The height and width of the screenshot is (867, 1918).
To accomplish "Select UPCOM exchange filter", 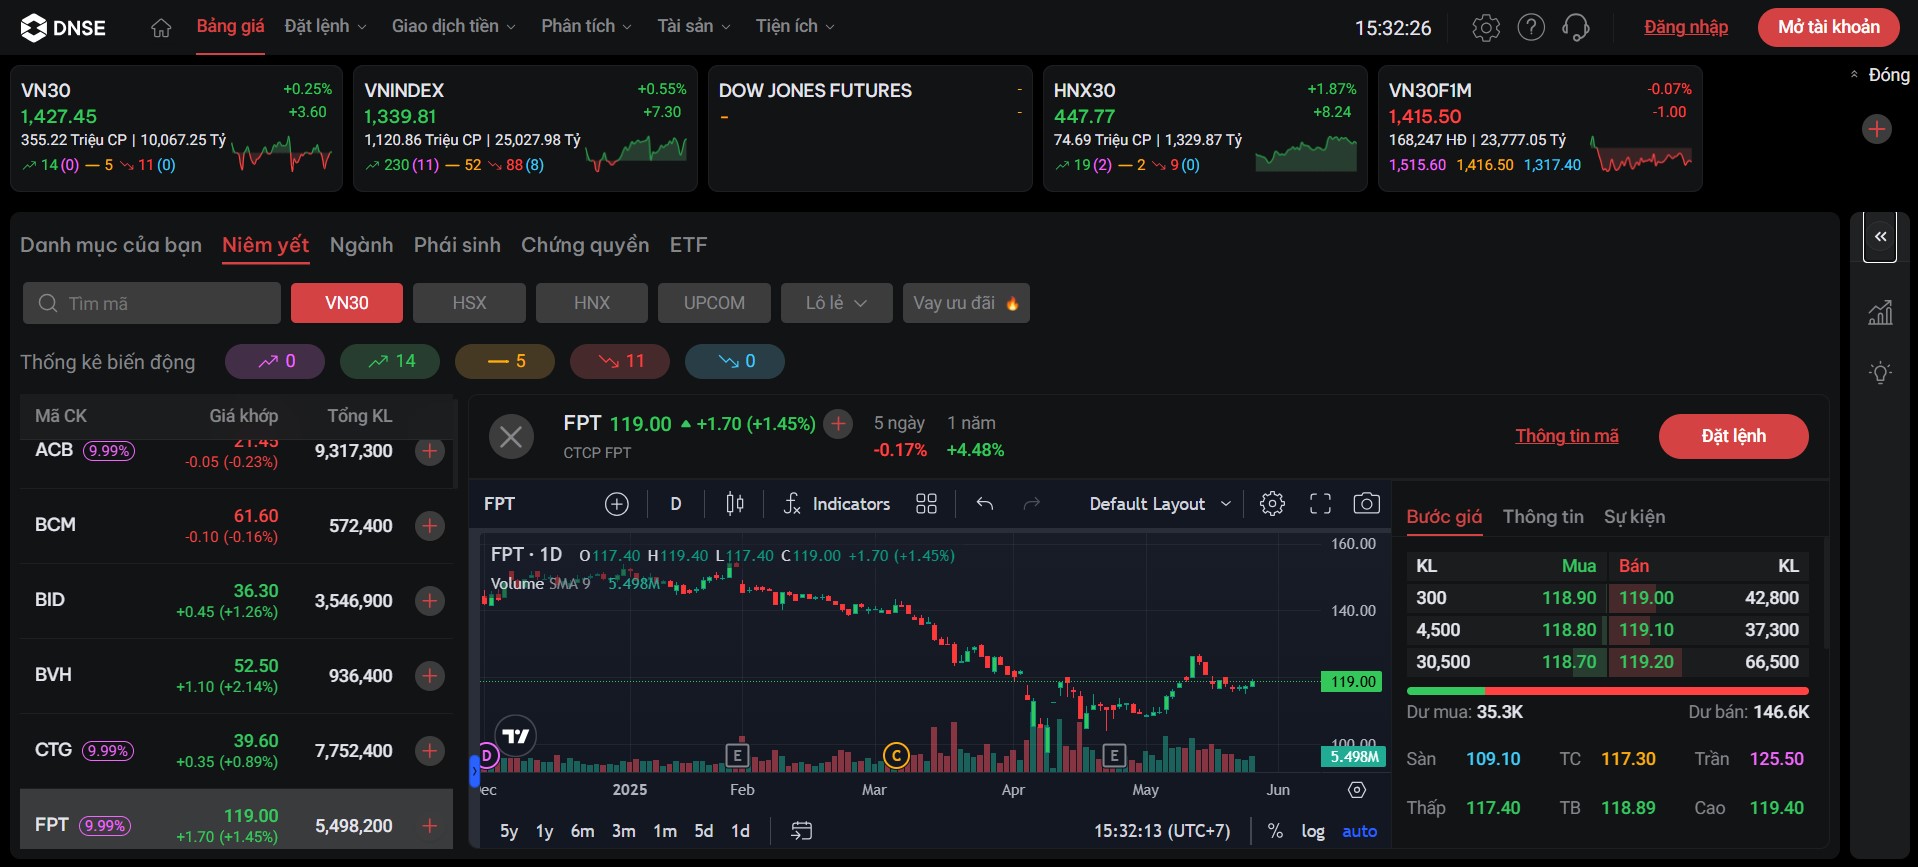I will pos(714,303).
